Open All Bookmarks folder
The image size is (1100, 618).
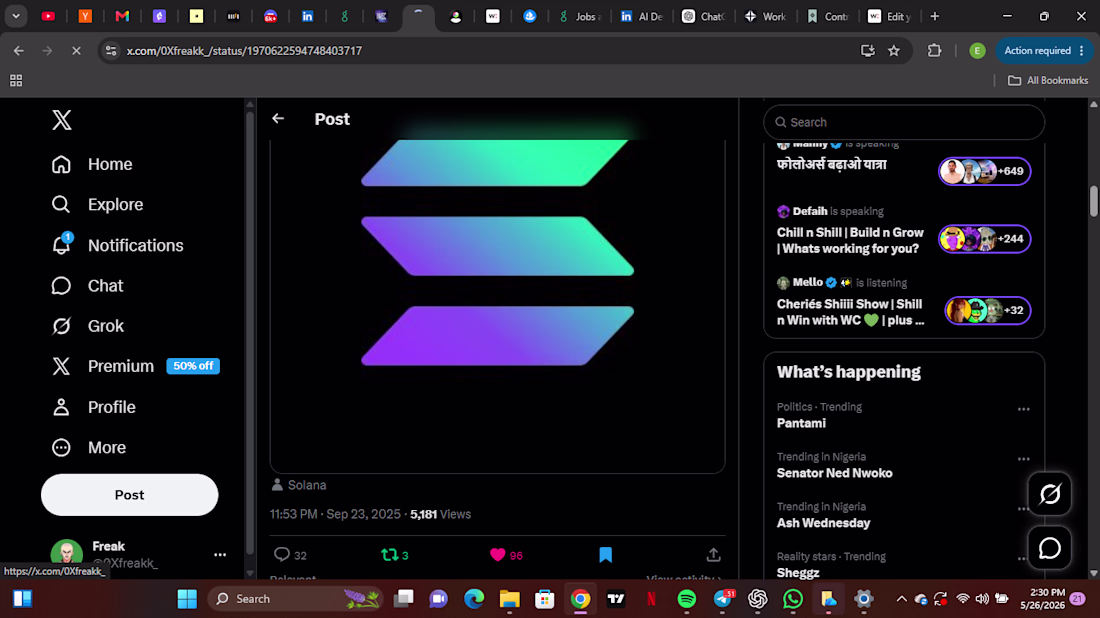pyautogui.click(x=1048, y=81)
